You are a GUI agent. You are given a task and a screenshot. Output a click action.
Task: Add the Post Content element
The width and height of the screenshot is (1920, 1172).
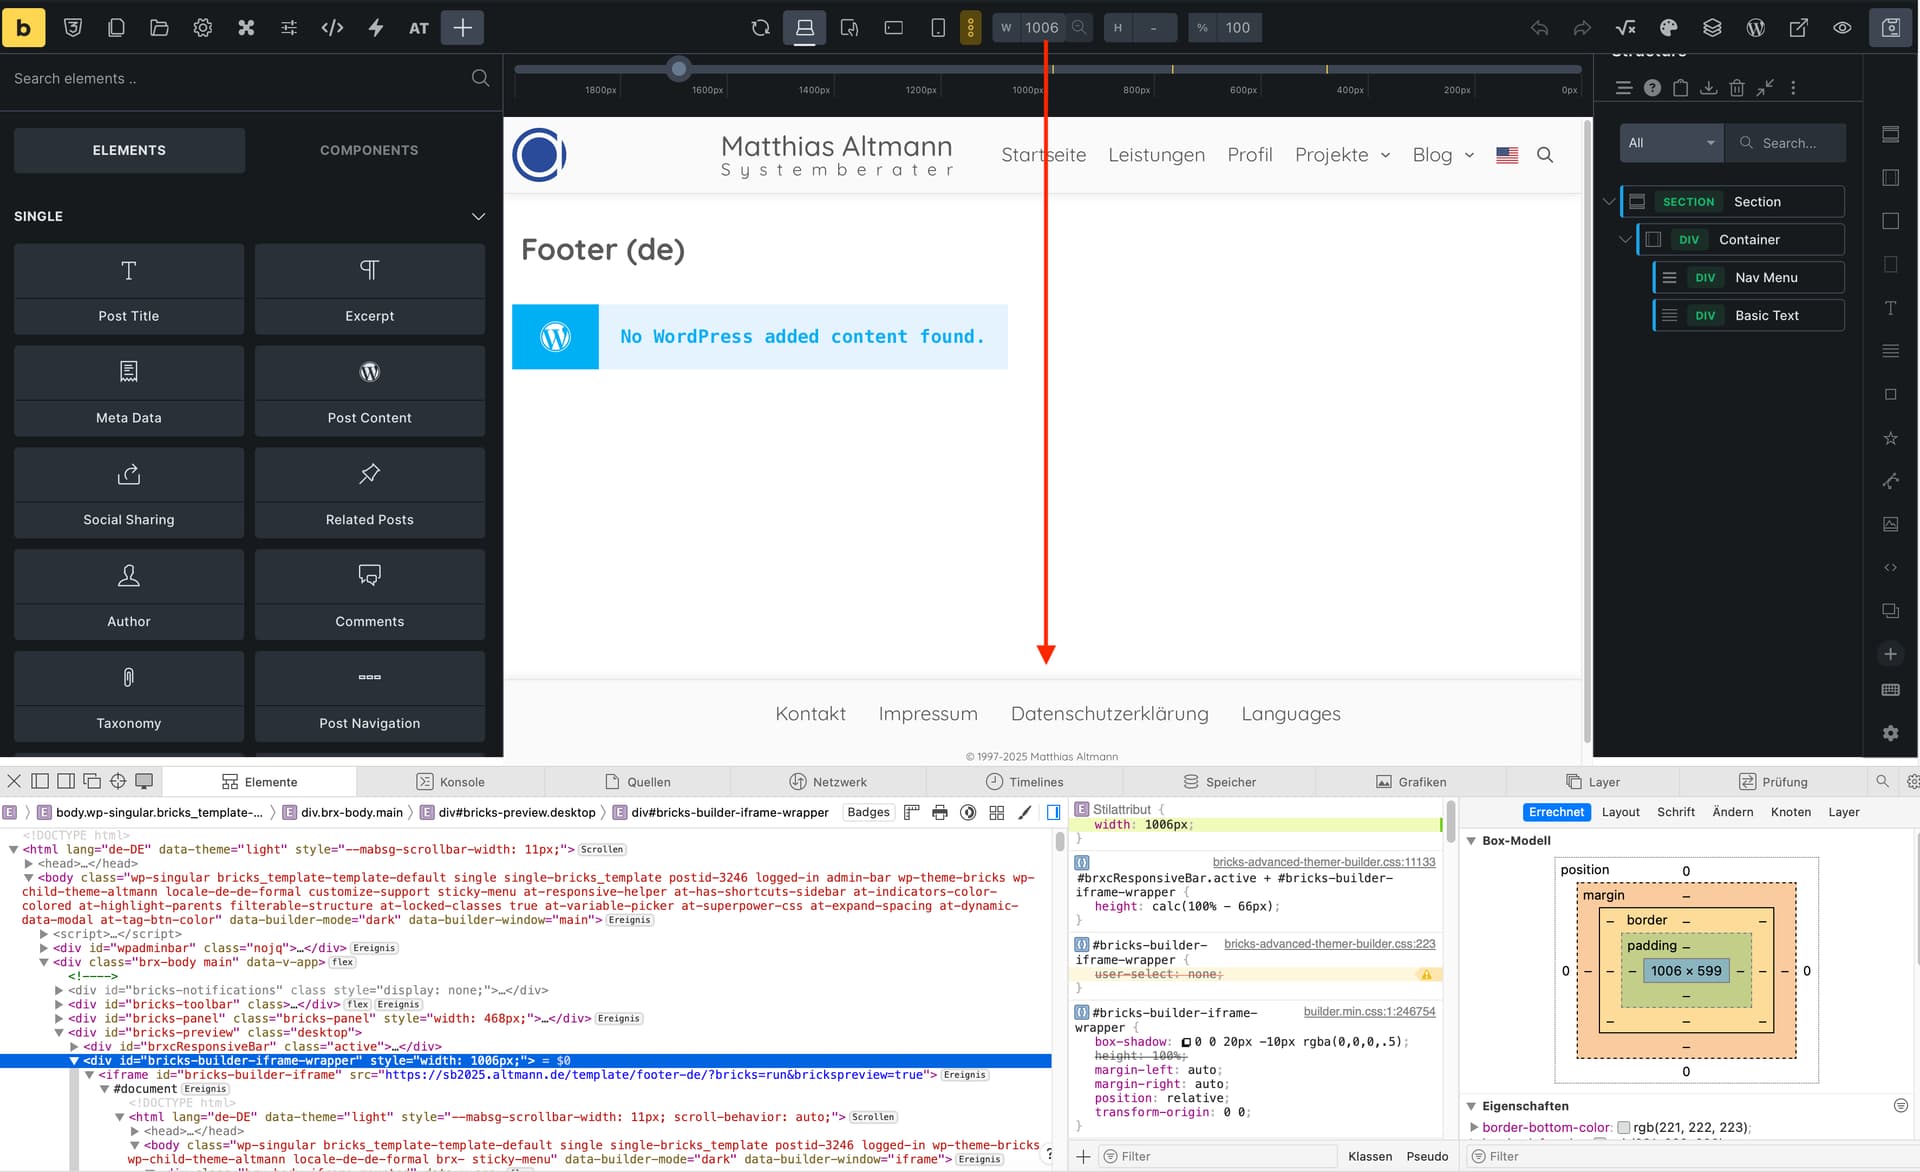(x=370, y=391)
